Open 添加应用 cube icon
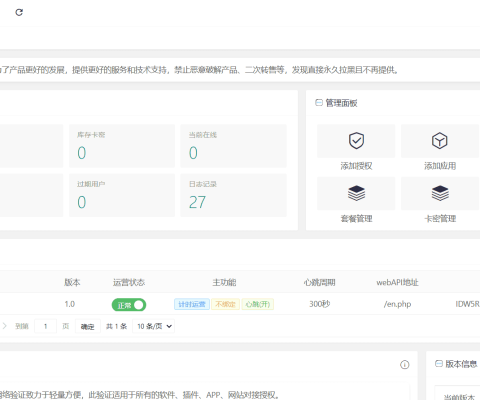Viewport: 480px width, 400px height. pyautogui.click(x=439, y=141)
